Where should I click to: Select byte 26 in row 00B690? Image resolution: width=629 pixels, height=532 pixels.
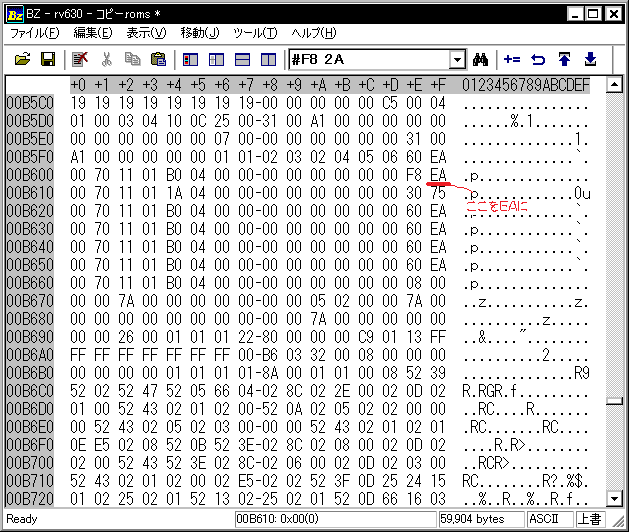point(126,337)
